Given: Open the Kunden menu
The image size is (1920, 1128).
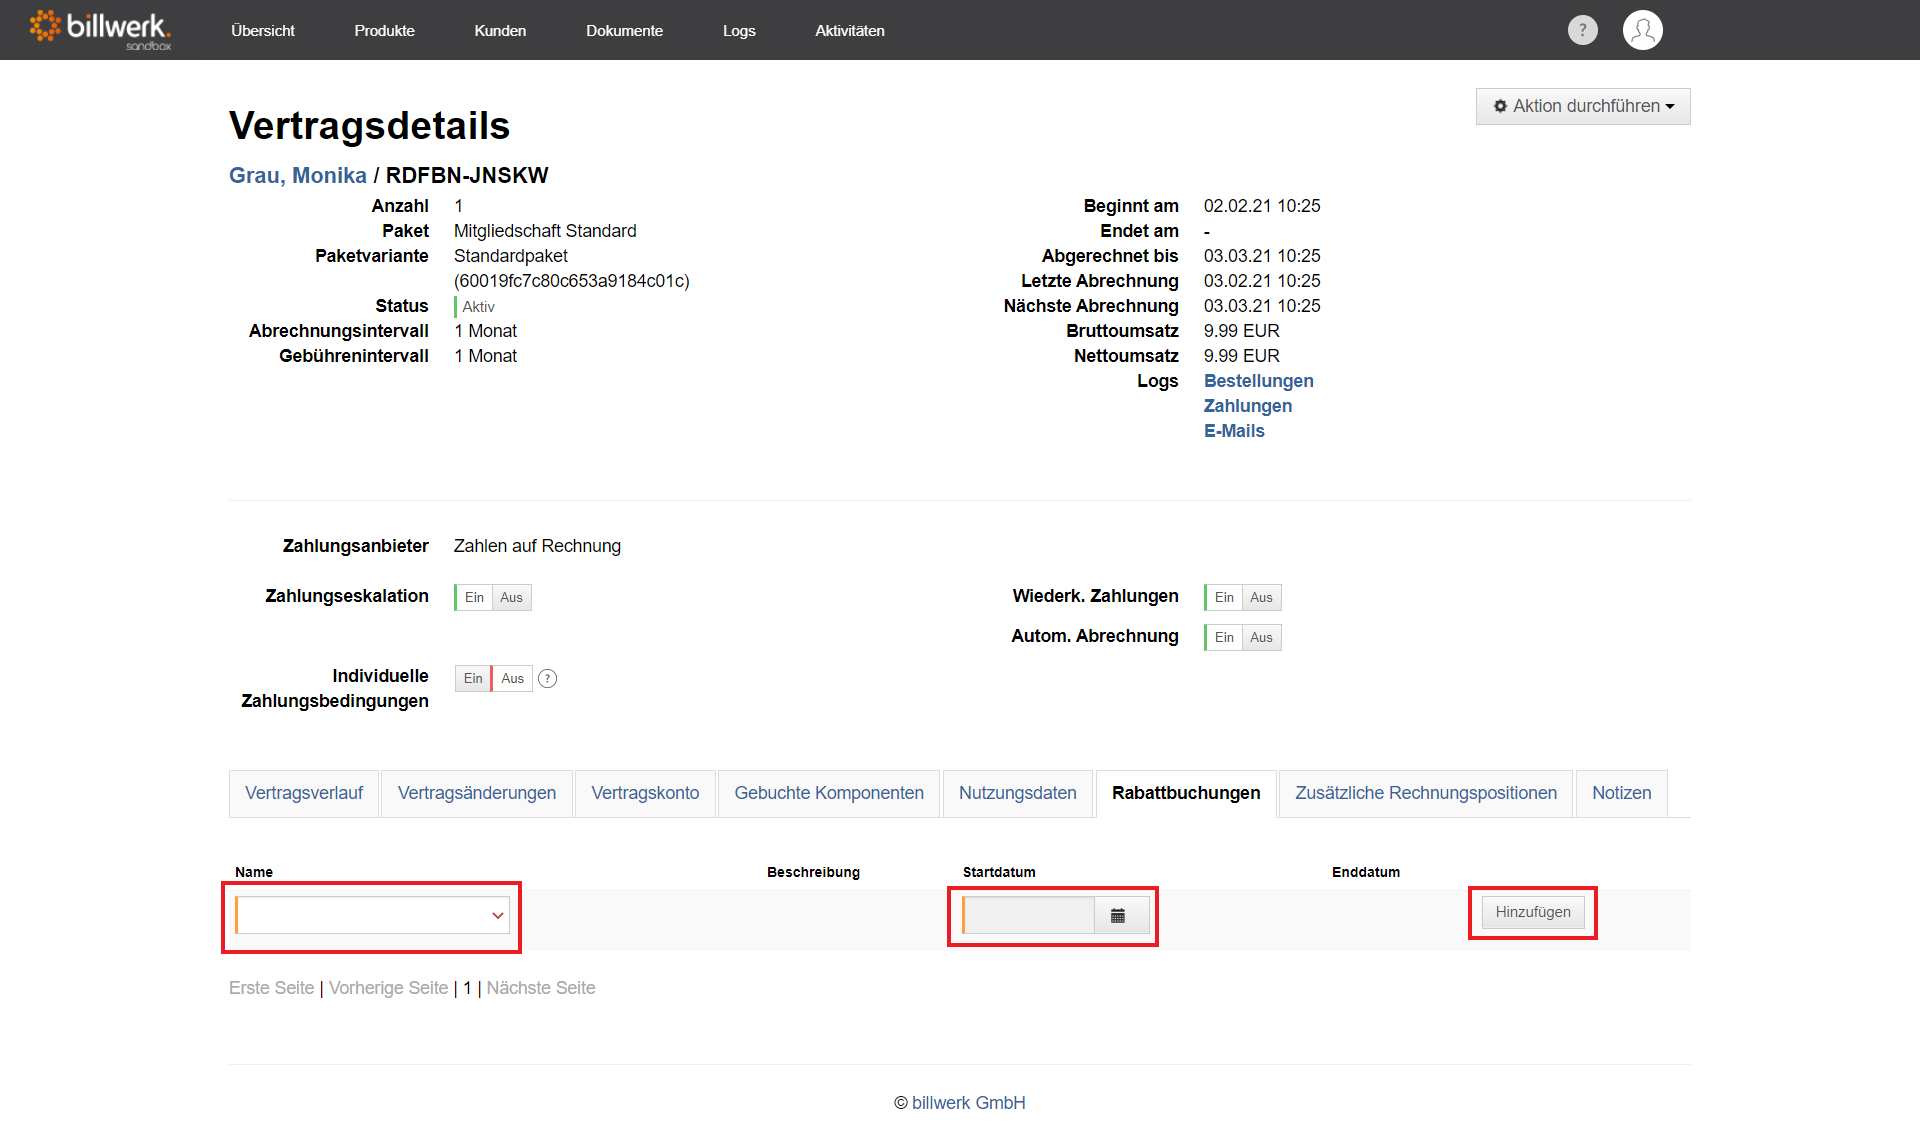Looking at the screenshot, I should [x=500, y=30].
